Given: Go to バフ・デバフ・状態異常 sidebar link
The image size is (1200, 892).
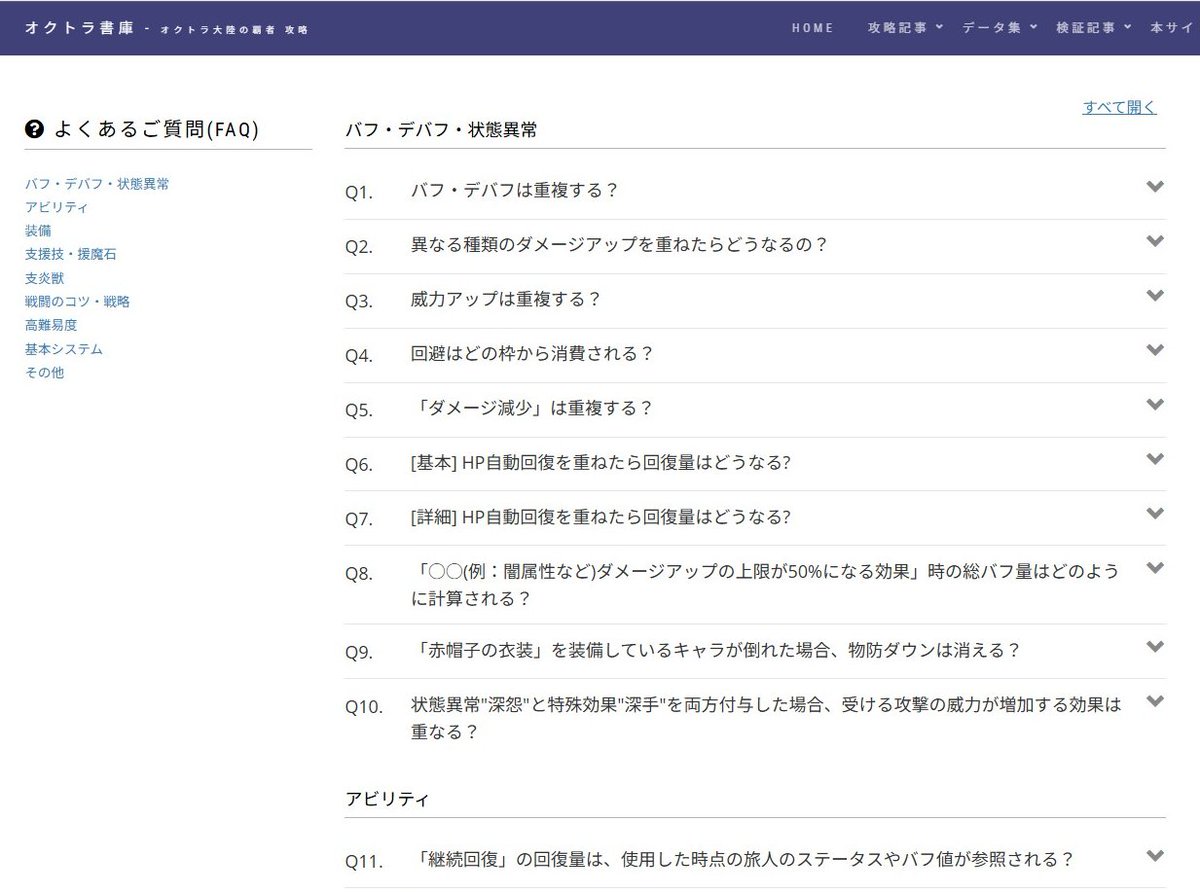Looking at the screenshot, I should click(97, 184).
